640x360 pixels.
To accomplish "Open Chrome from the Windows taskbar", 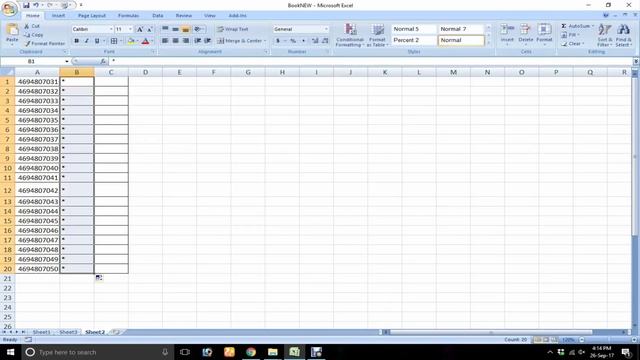I will pyautogui.click(x=251, y=352).
